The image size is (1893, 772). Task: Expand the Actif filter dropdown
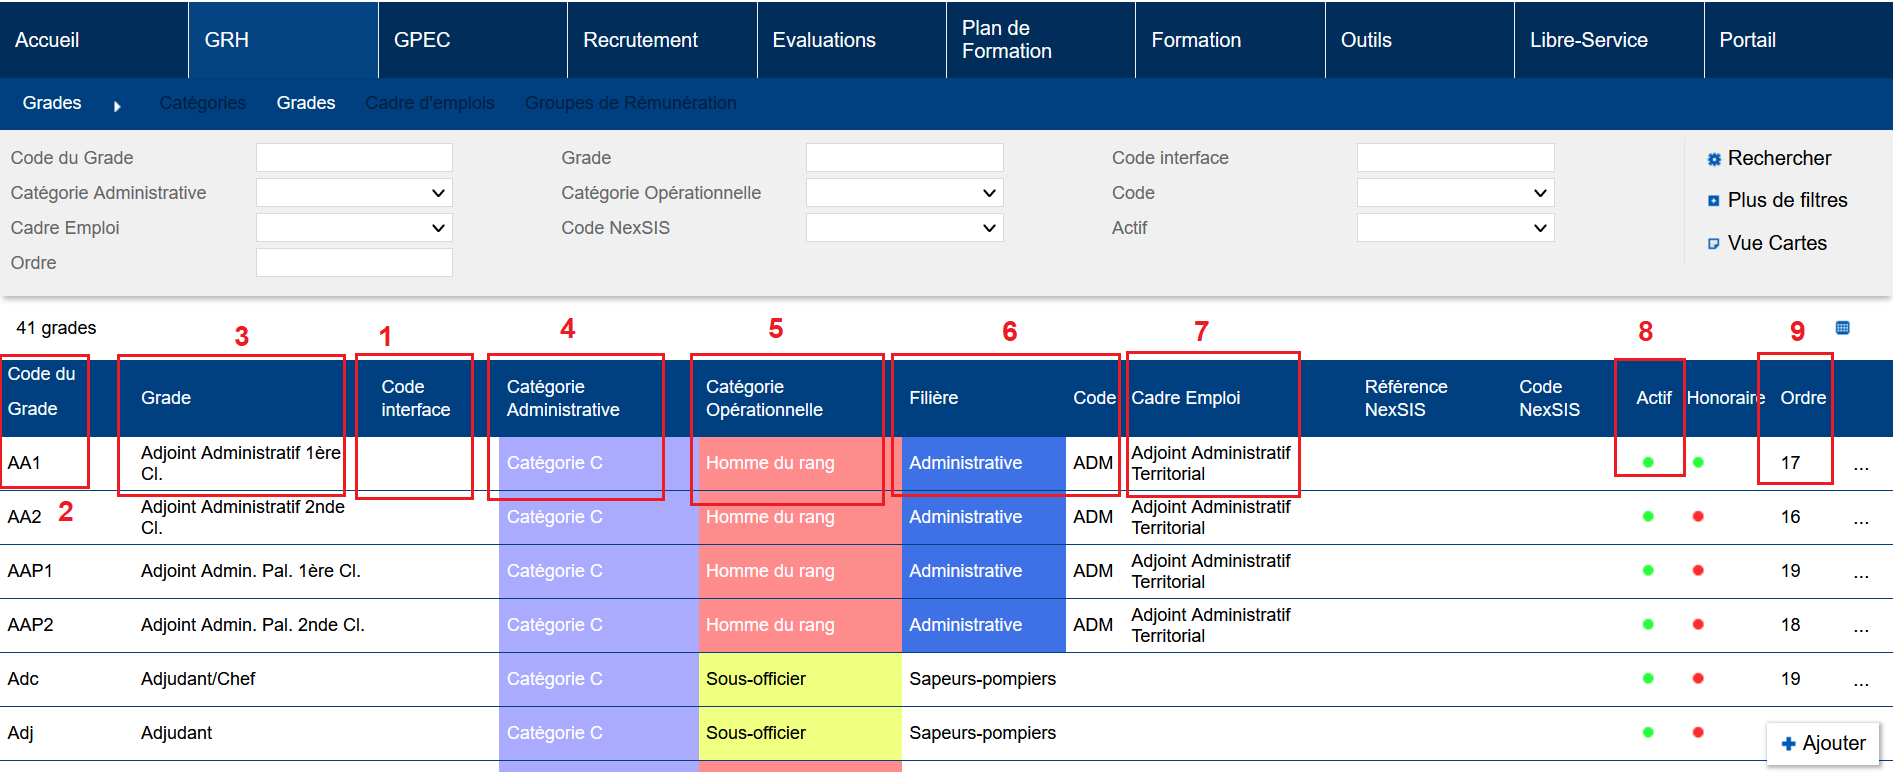pyautogui.click(x=1455, y=228)
